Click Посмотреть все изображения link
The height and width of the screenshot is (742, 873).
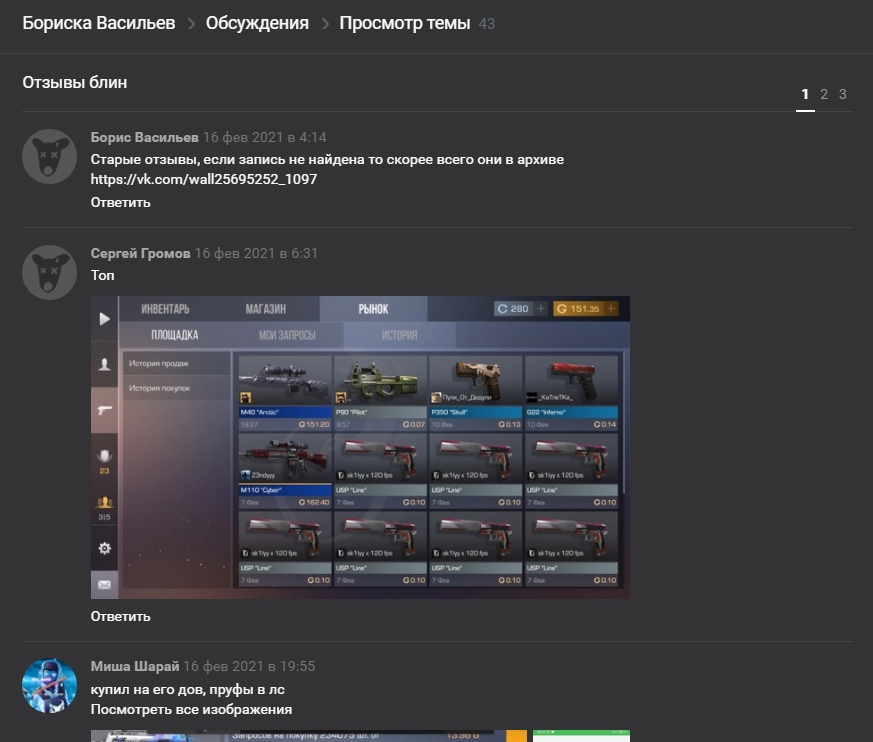click(191, 709)
